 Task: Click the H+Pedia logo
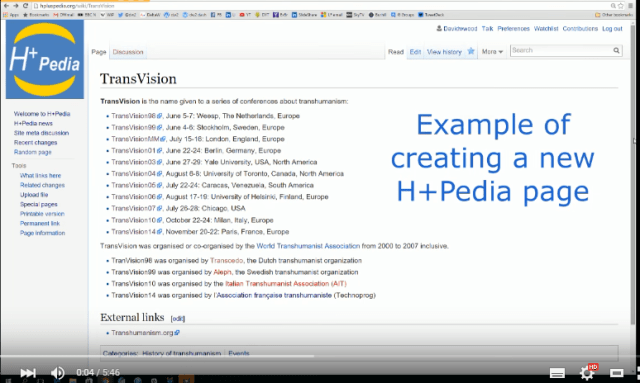(45, 60)
